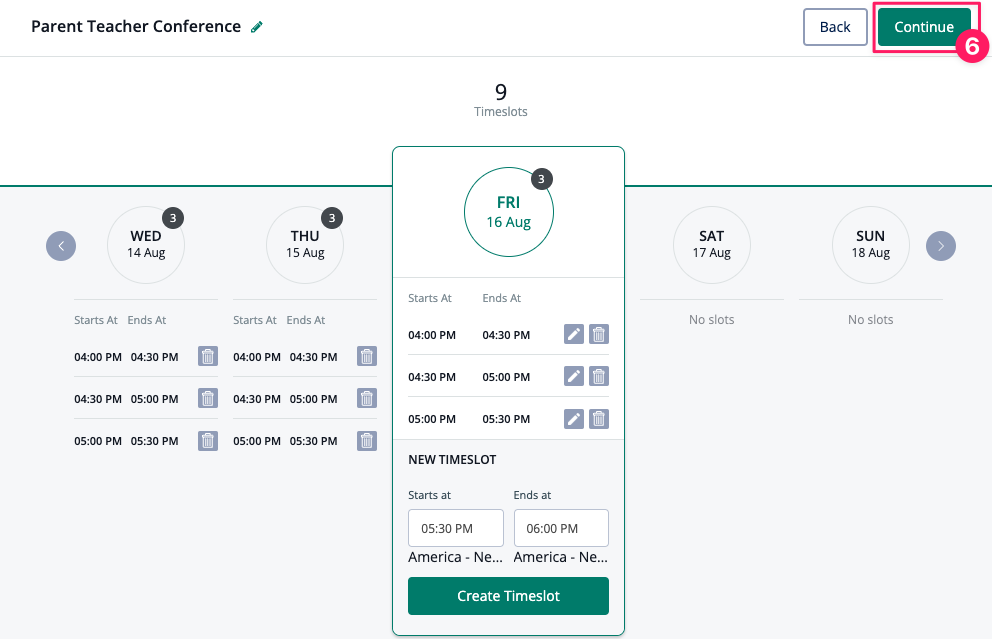This screenshot has width=992, height=639.
Task: Delete Thursday 04:30 PM timeslot
Action: (367, 399)
